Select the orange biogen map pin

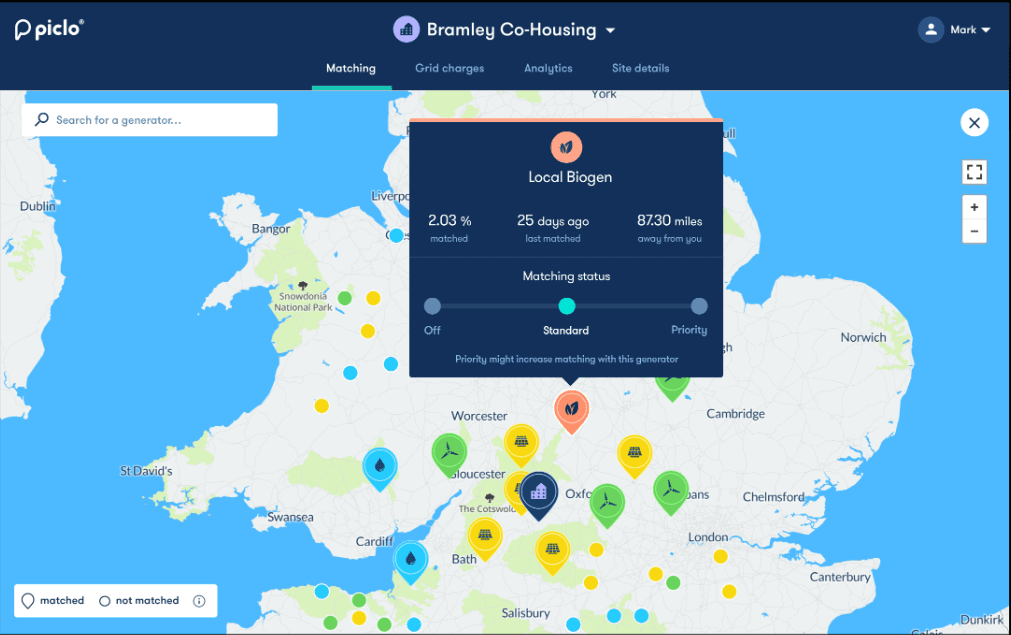(x=571, y=411)
